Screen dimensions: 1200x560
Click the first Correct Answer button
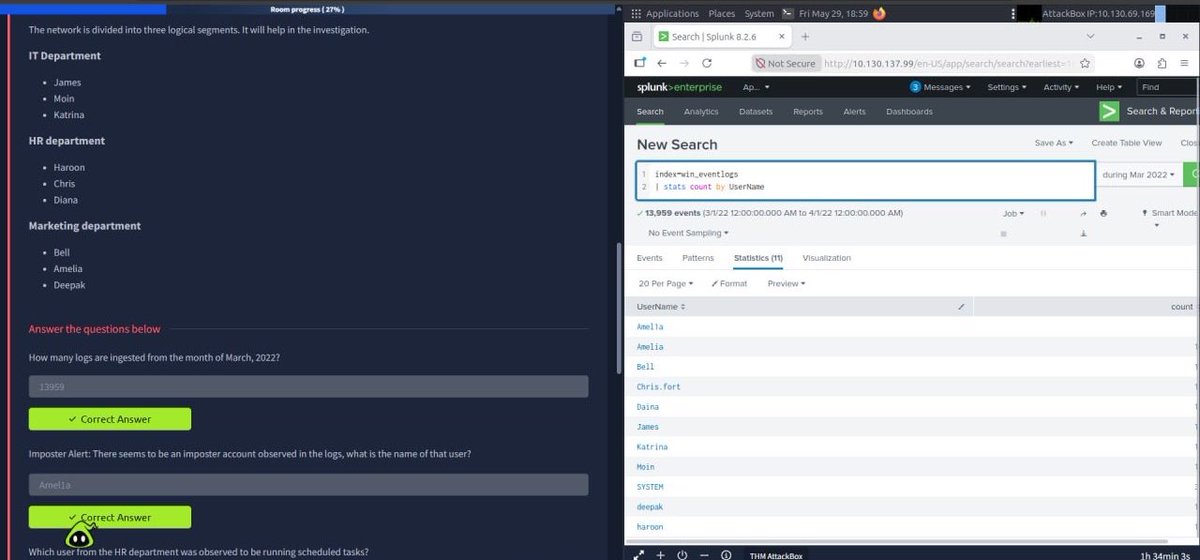[110, 419]
